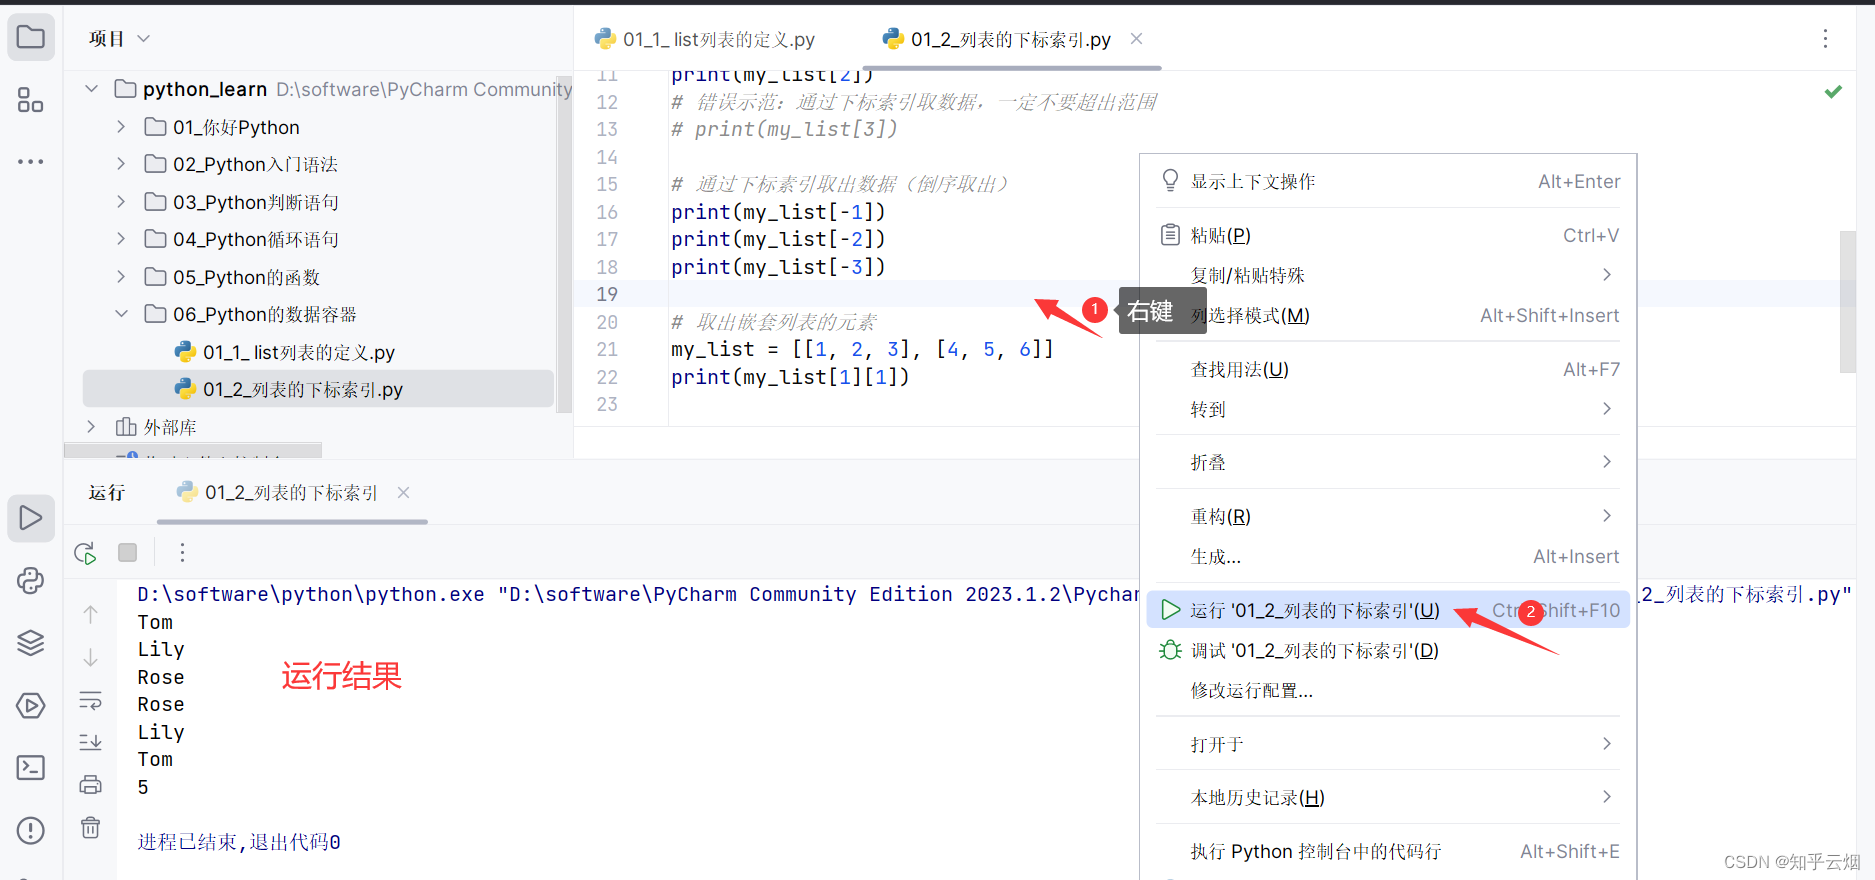This screenshot has height=880, width=1875.
Task: Open the Structure tool window icon
Action: point(31,100)
